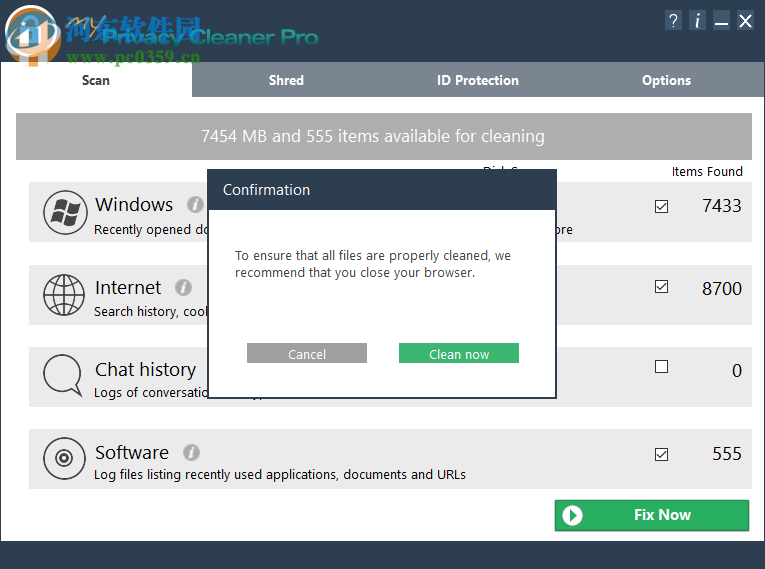
Task: Click the Software disc category icon
Action: pos(64,458)
